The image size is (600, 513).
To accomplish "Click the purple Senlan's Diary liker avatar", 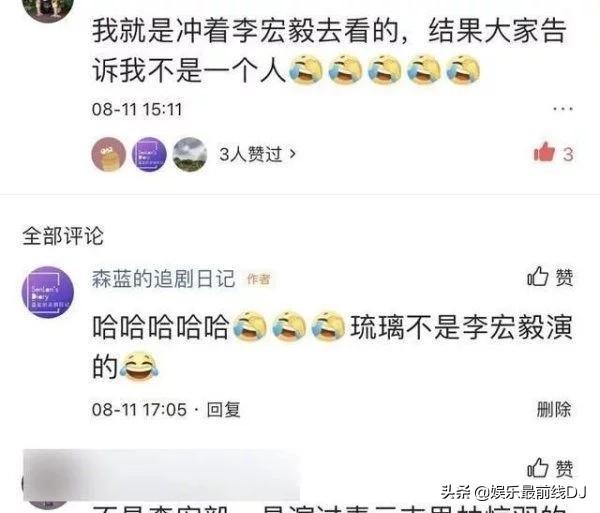I will pos(149,154).
